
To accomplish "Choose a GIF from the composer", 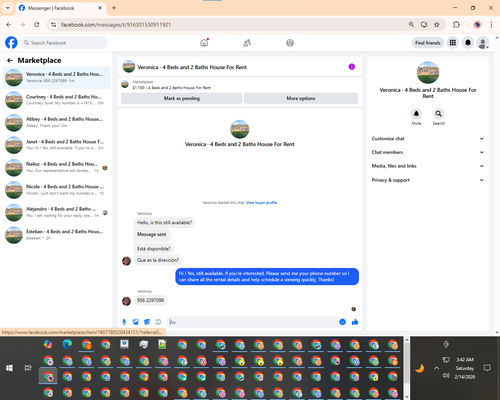I will click(158, 322).
